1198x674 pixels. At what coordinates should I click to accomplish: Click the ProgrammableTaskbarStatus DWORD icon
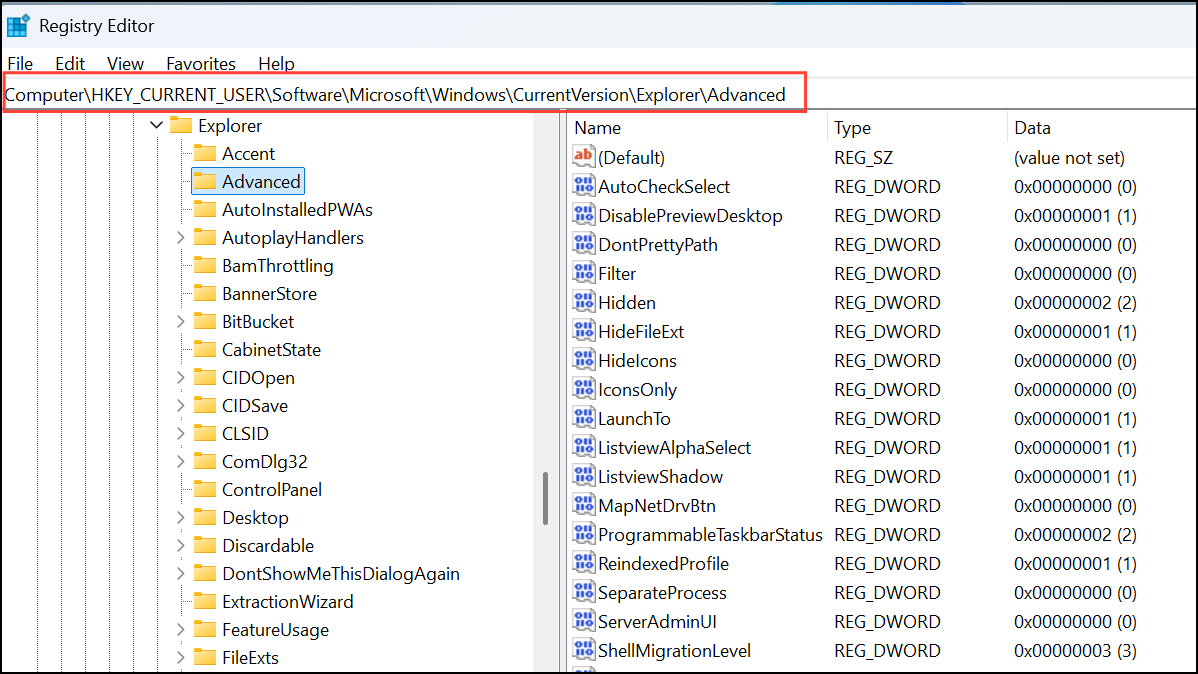[x=584, y=534]
